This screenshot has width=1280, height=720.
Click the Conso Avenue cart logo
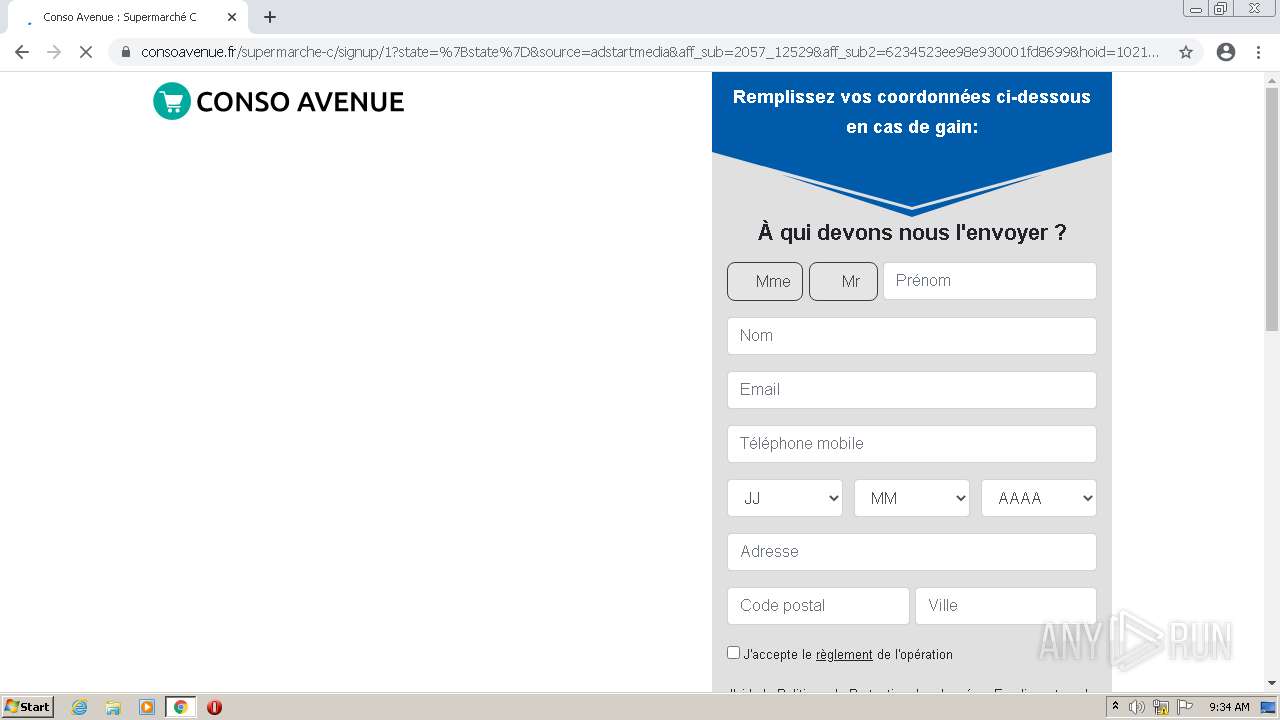172,101
